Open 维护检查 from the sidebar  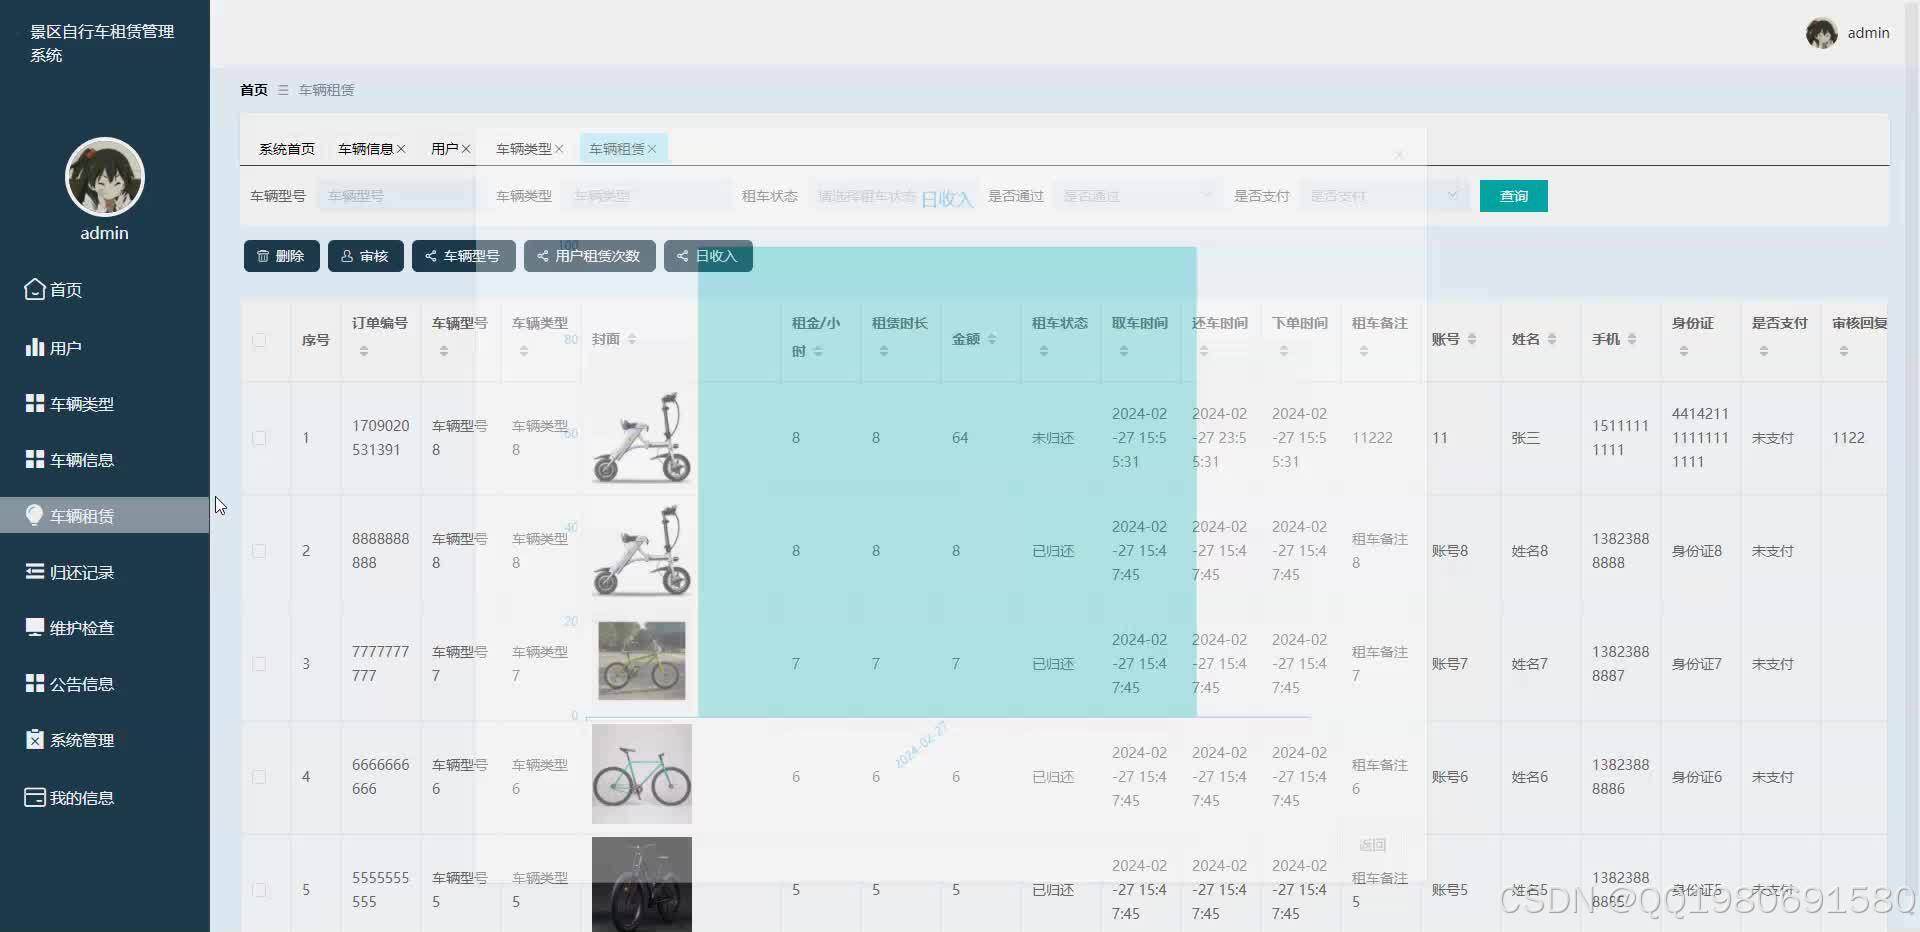point(83,627)
